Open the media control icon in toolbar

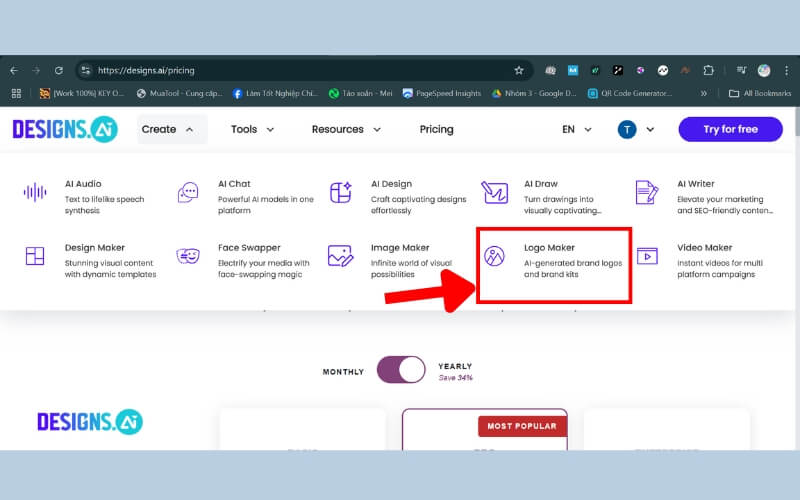741,70
